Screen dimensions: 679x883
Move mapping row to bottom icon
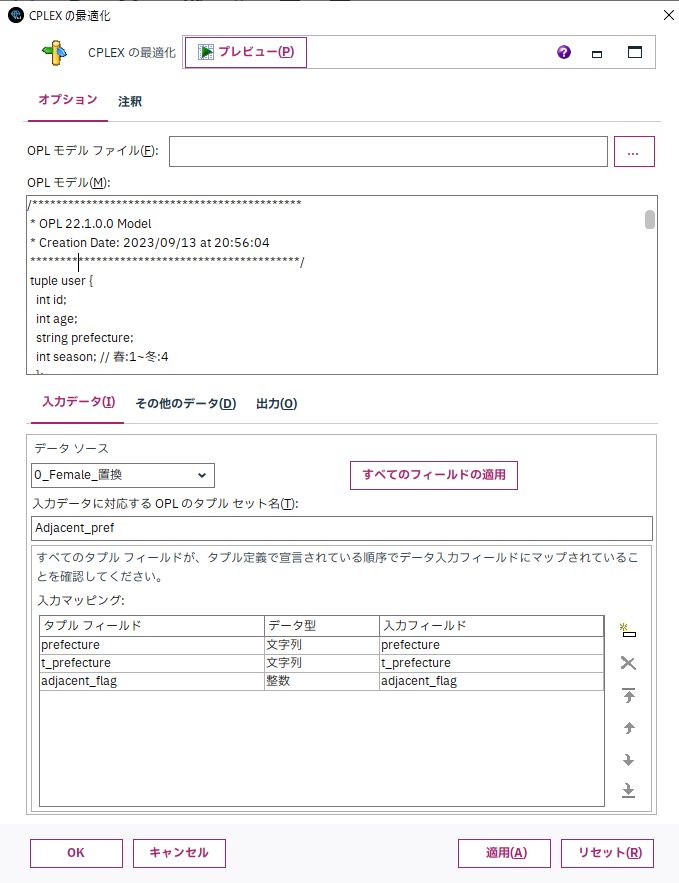[629, 790]
